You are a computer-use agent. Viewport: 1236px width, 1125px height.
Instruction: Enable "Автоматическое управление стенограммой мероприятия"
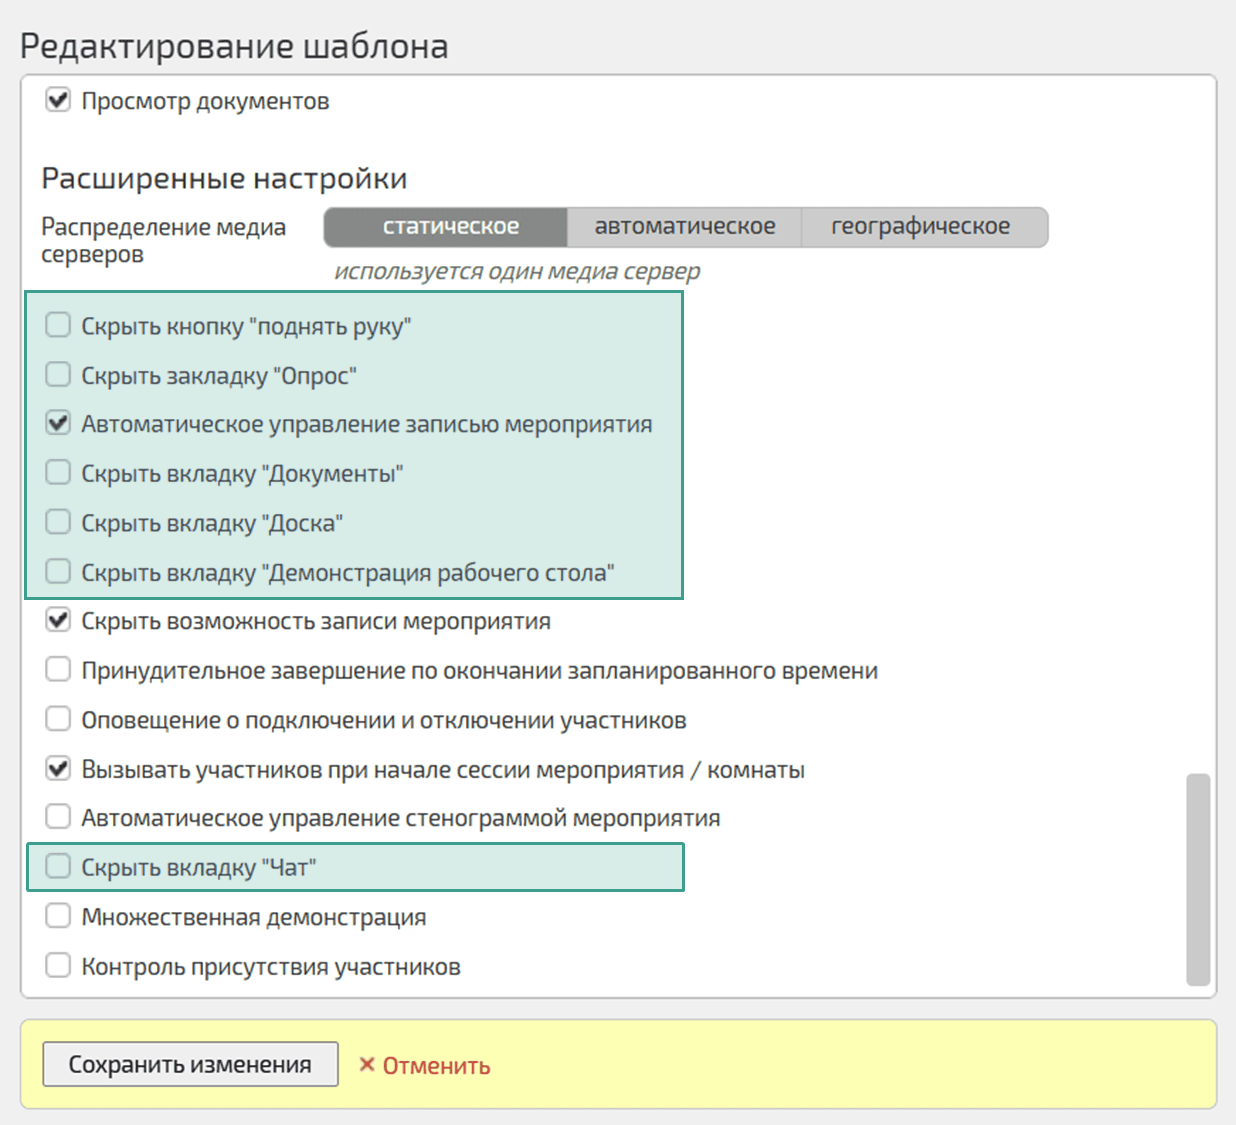[58, 818]
